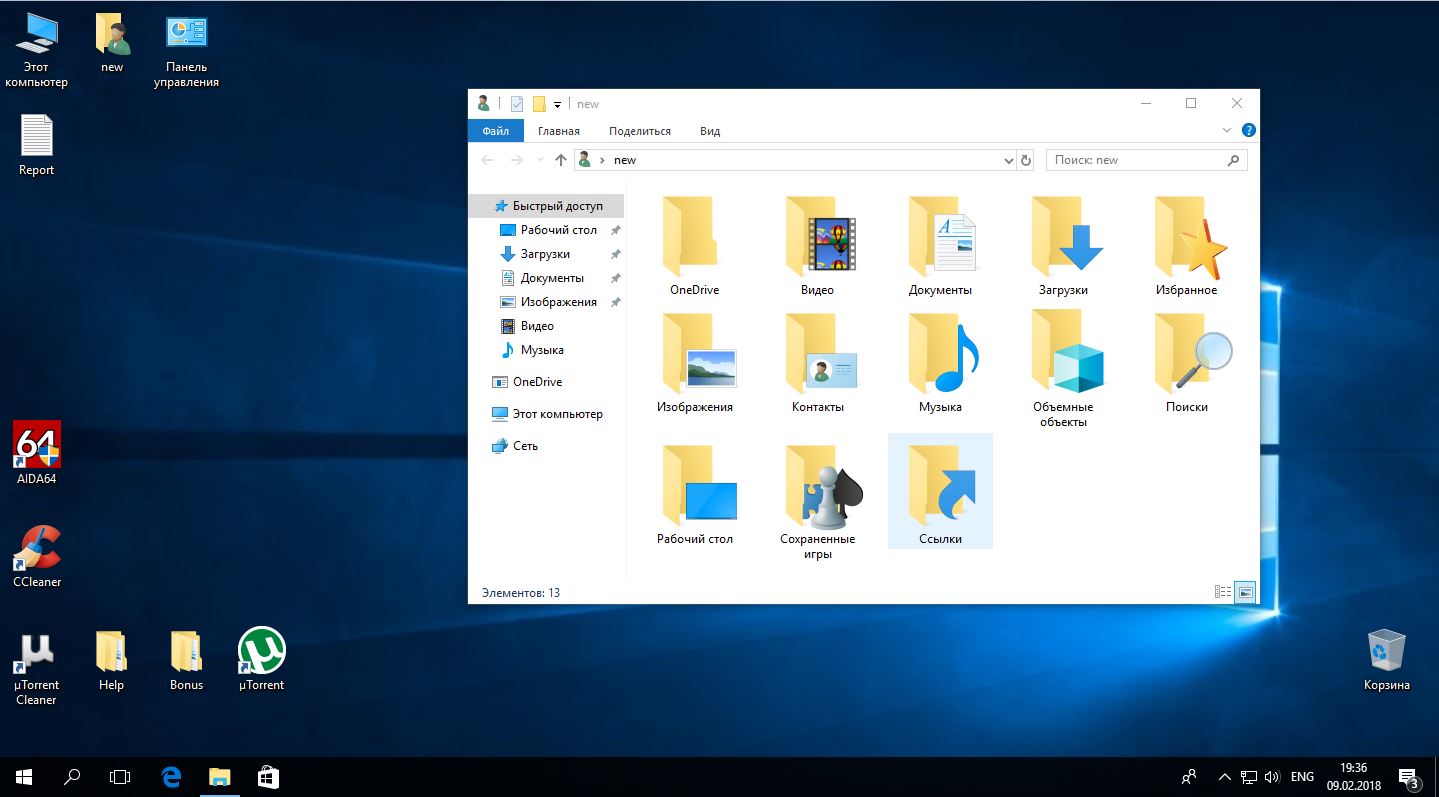Open Microsoft Store from the taskbar
The width and height of the screenshot is (1439, 797).
tap(267, 777)
